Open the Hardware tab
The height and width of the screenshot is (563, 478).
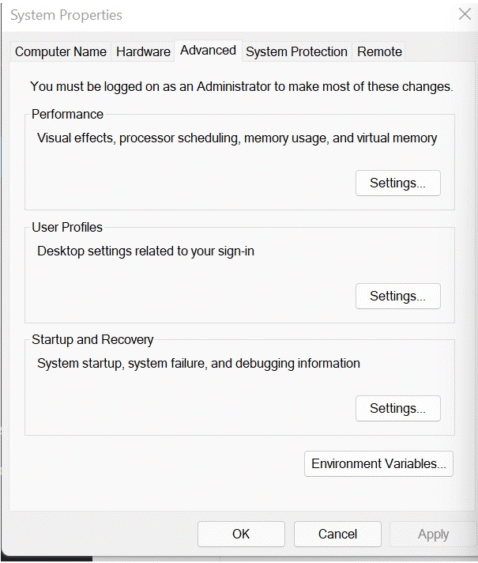[143, 52]
